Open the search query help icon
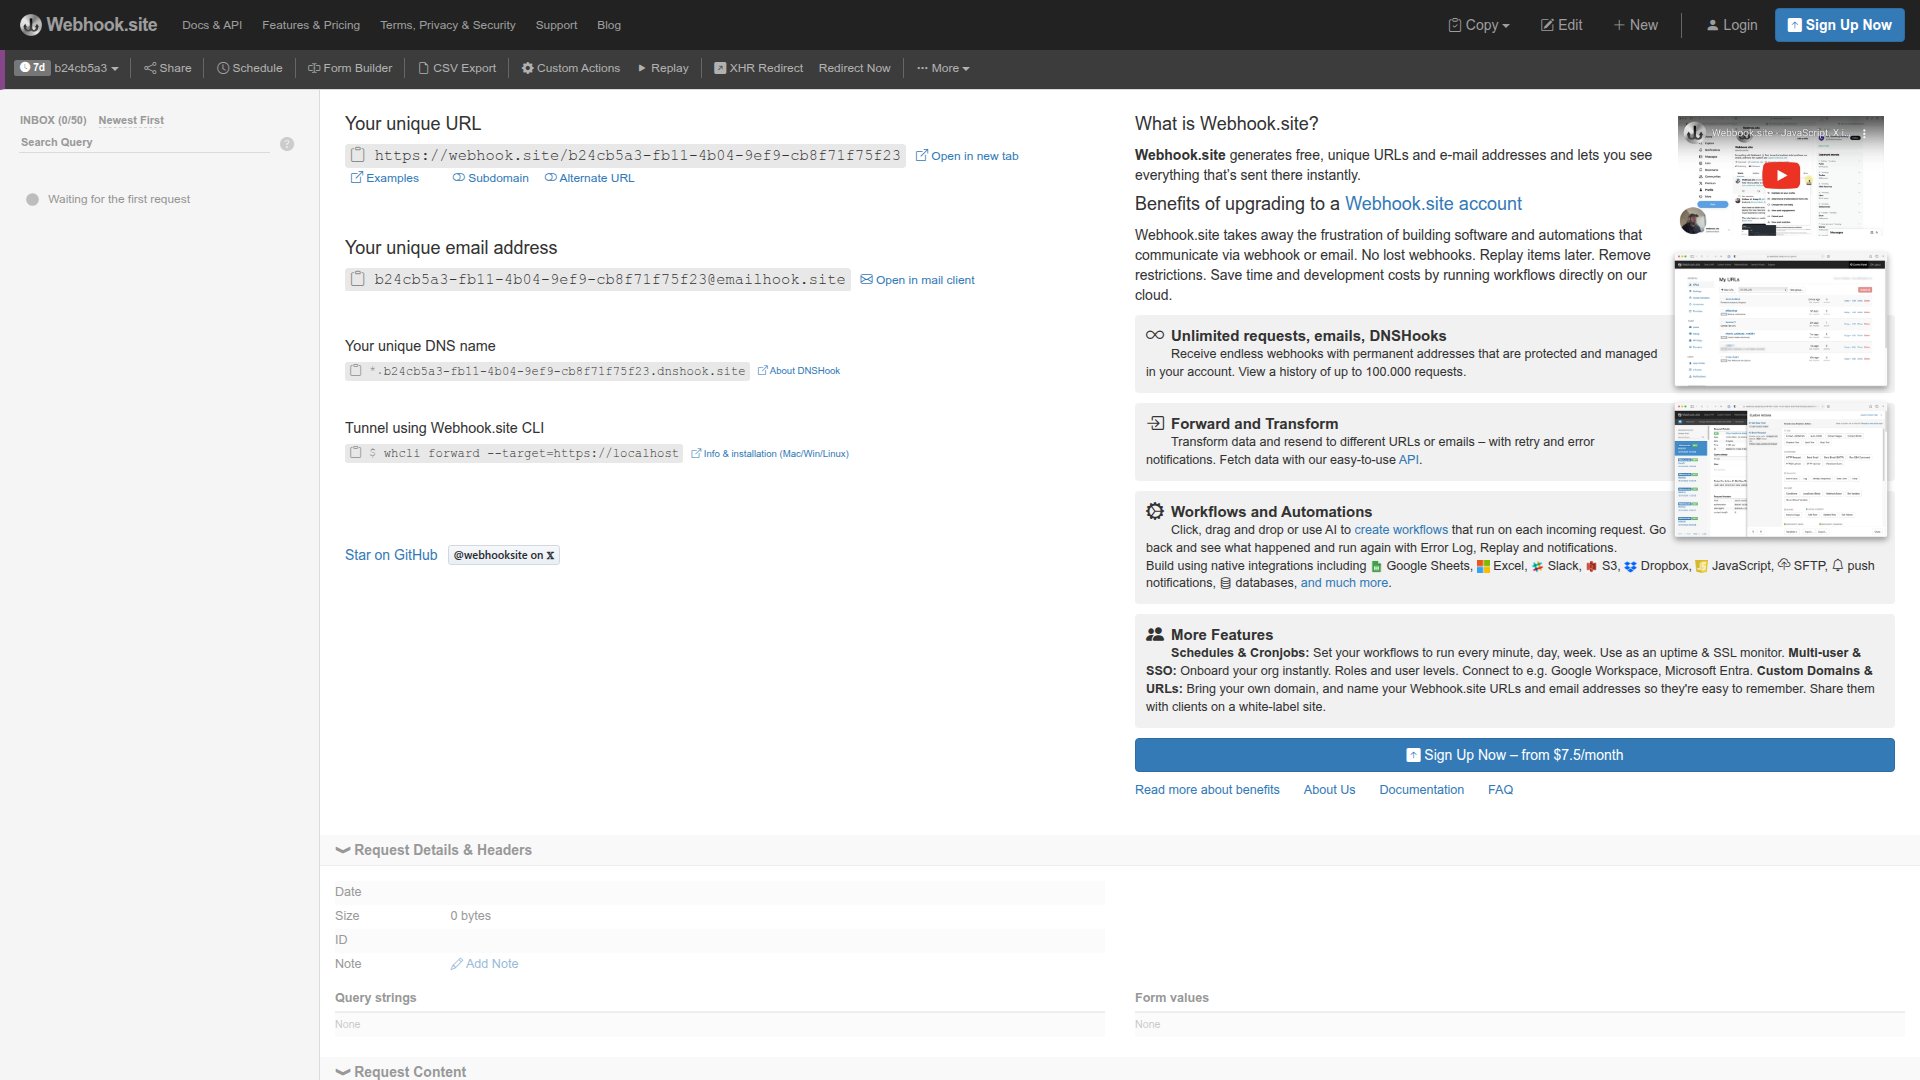 [x=287, y=144]
